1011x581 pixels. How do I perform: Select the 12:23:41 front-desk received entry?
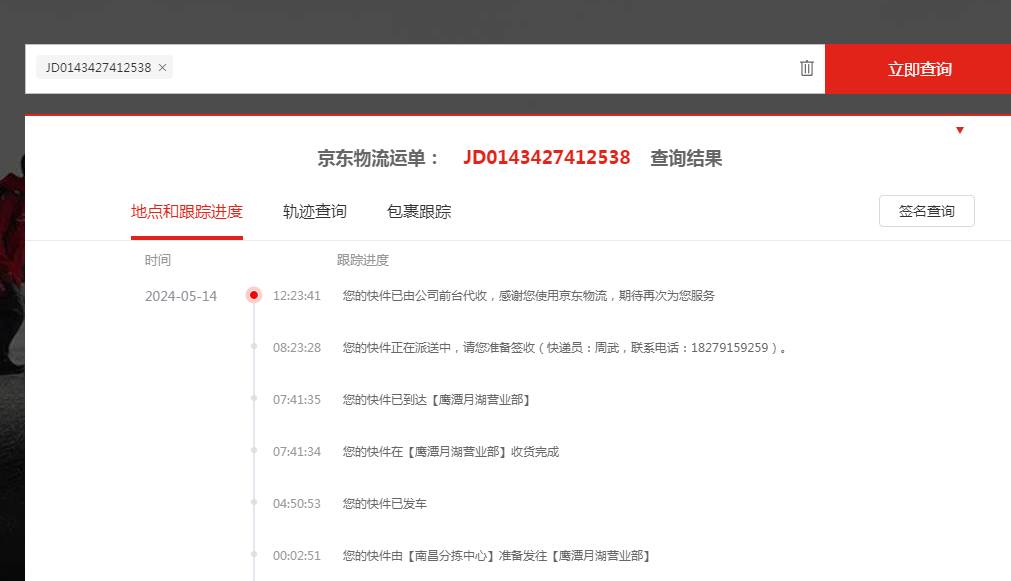click(x=529, y=295)
